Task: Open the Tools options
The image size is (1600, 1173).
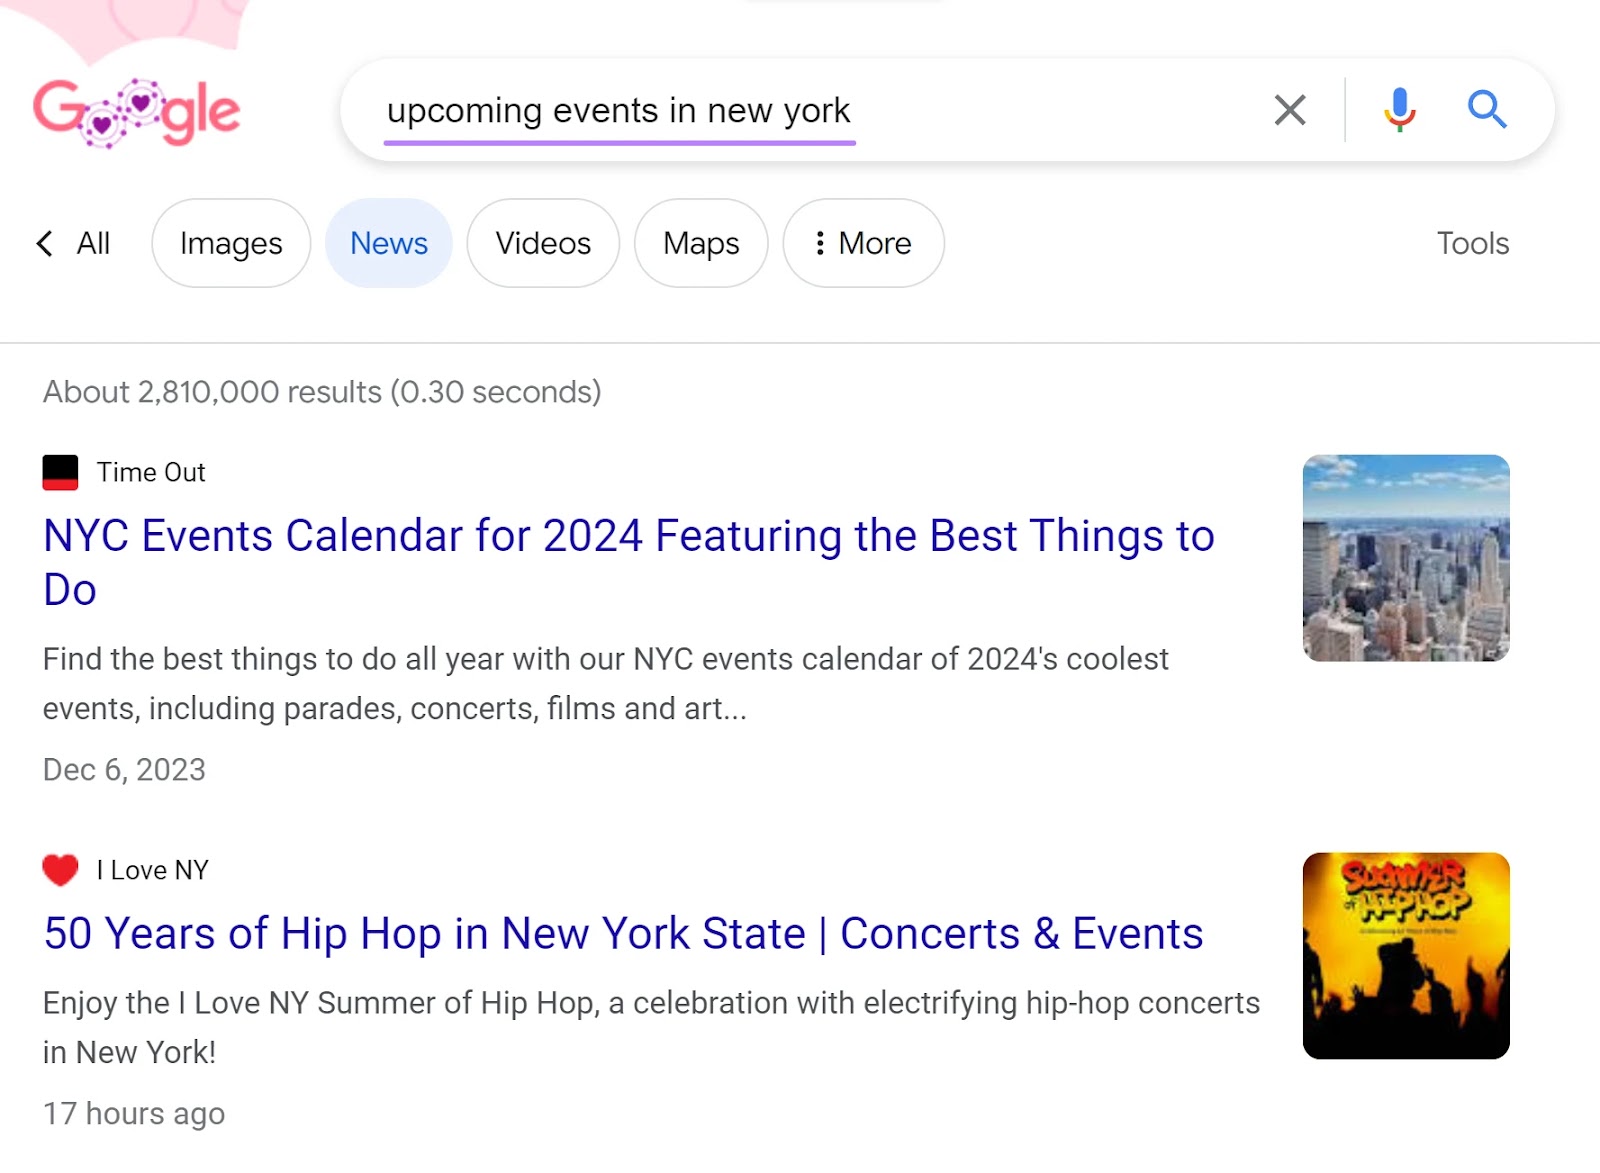Action: tap(1472, 243)
